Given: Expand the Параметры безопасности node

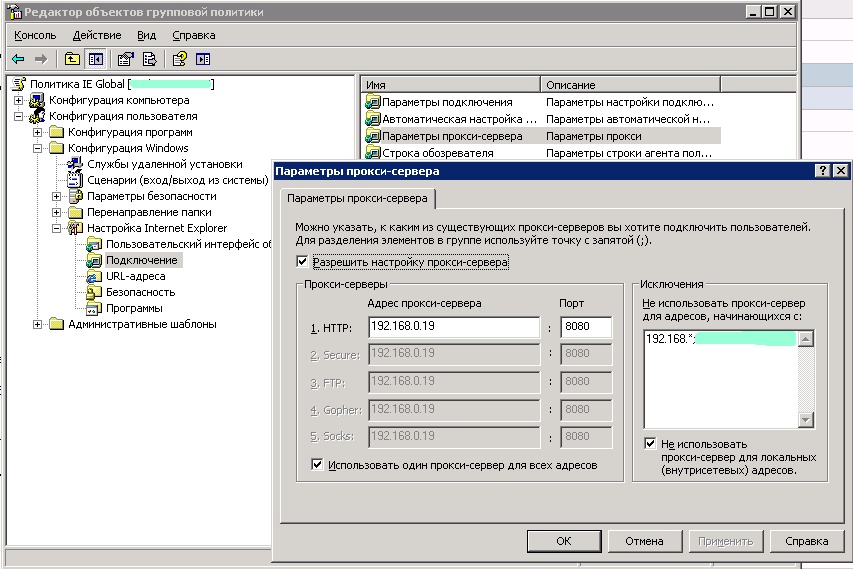Looking at the screenshot, I should 57,196.
